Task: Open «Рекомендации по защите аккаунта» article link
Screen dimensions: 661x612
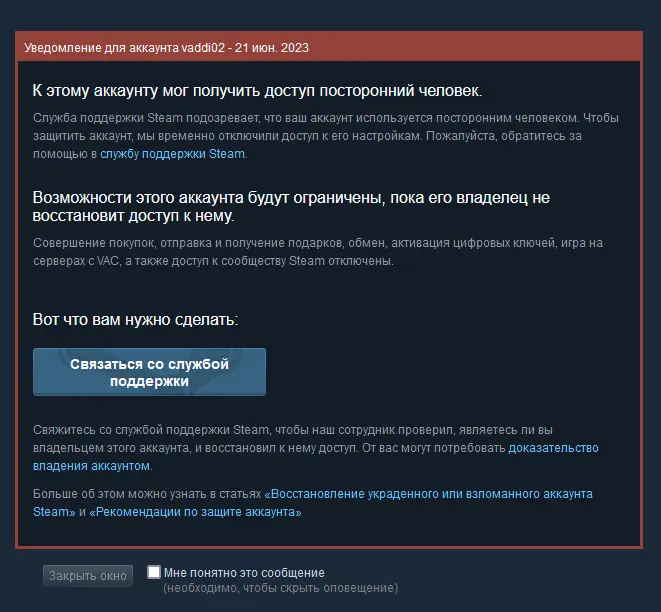Action: (195, 512)
